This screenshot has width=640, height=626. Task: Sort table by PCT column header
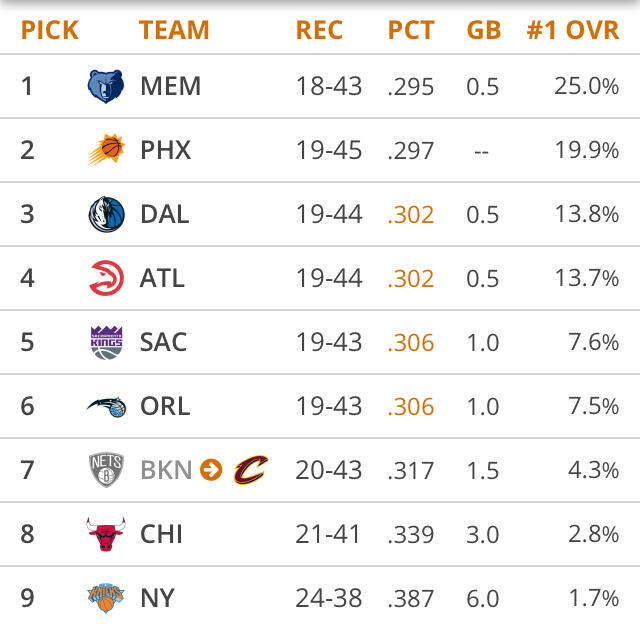click(x=411, y=30)
